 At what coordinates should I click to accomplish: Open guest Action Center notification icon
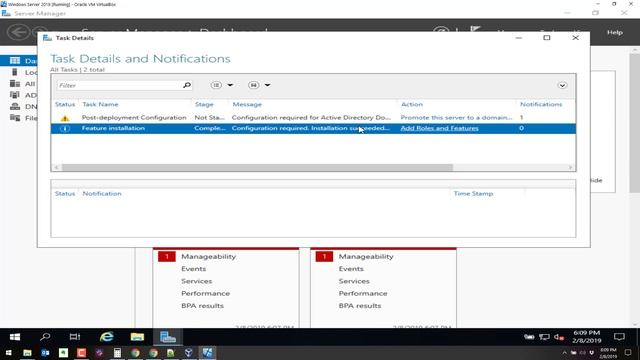(619, 337)
